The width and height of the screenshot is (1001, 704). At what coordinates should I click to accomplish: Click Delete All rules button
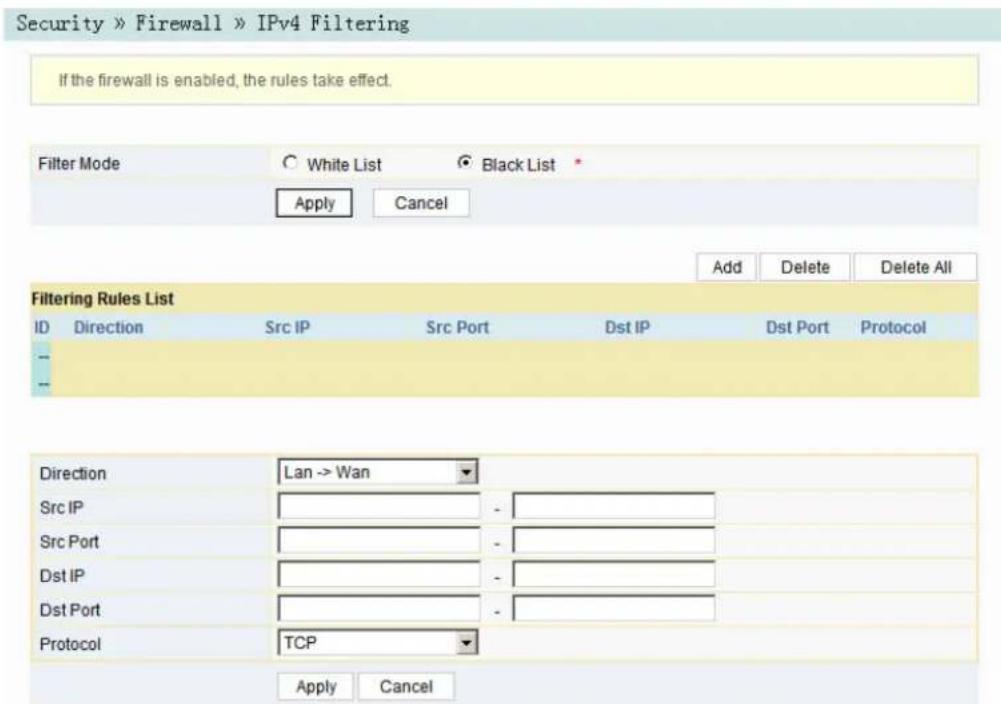[915, 267]
